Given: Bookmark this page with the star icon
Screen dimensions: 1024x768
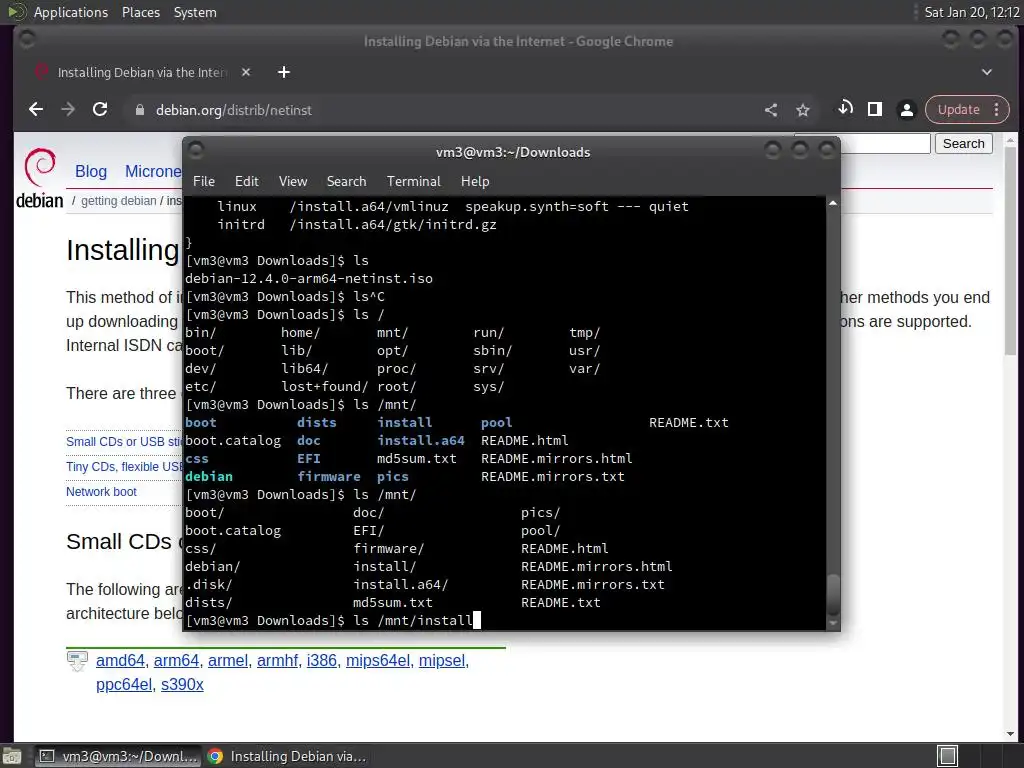Looking at the screenshot, I should 803,110.
